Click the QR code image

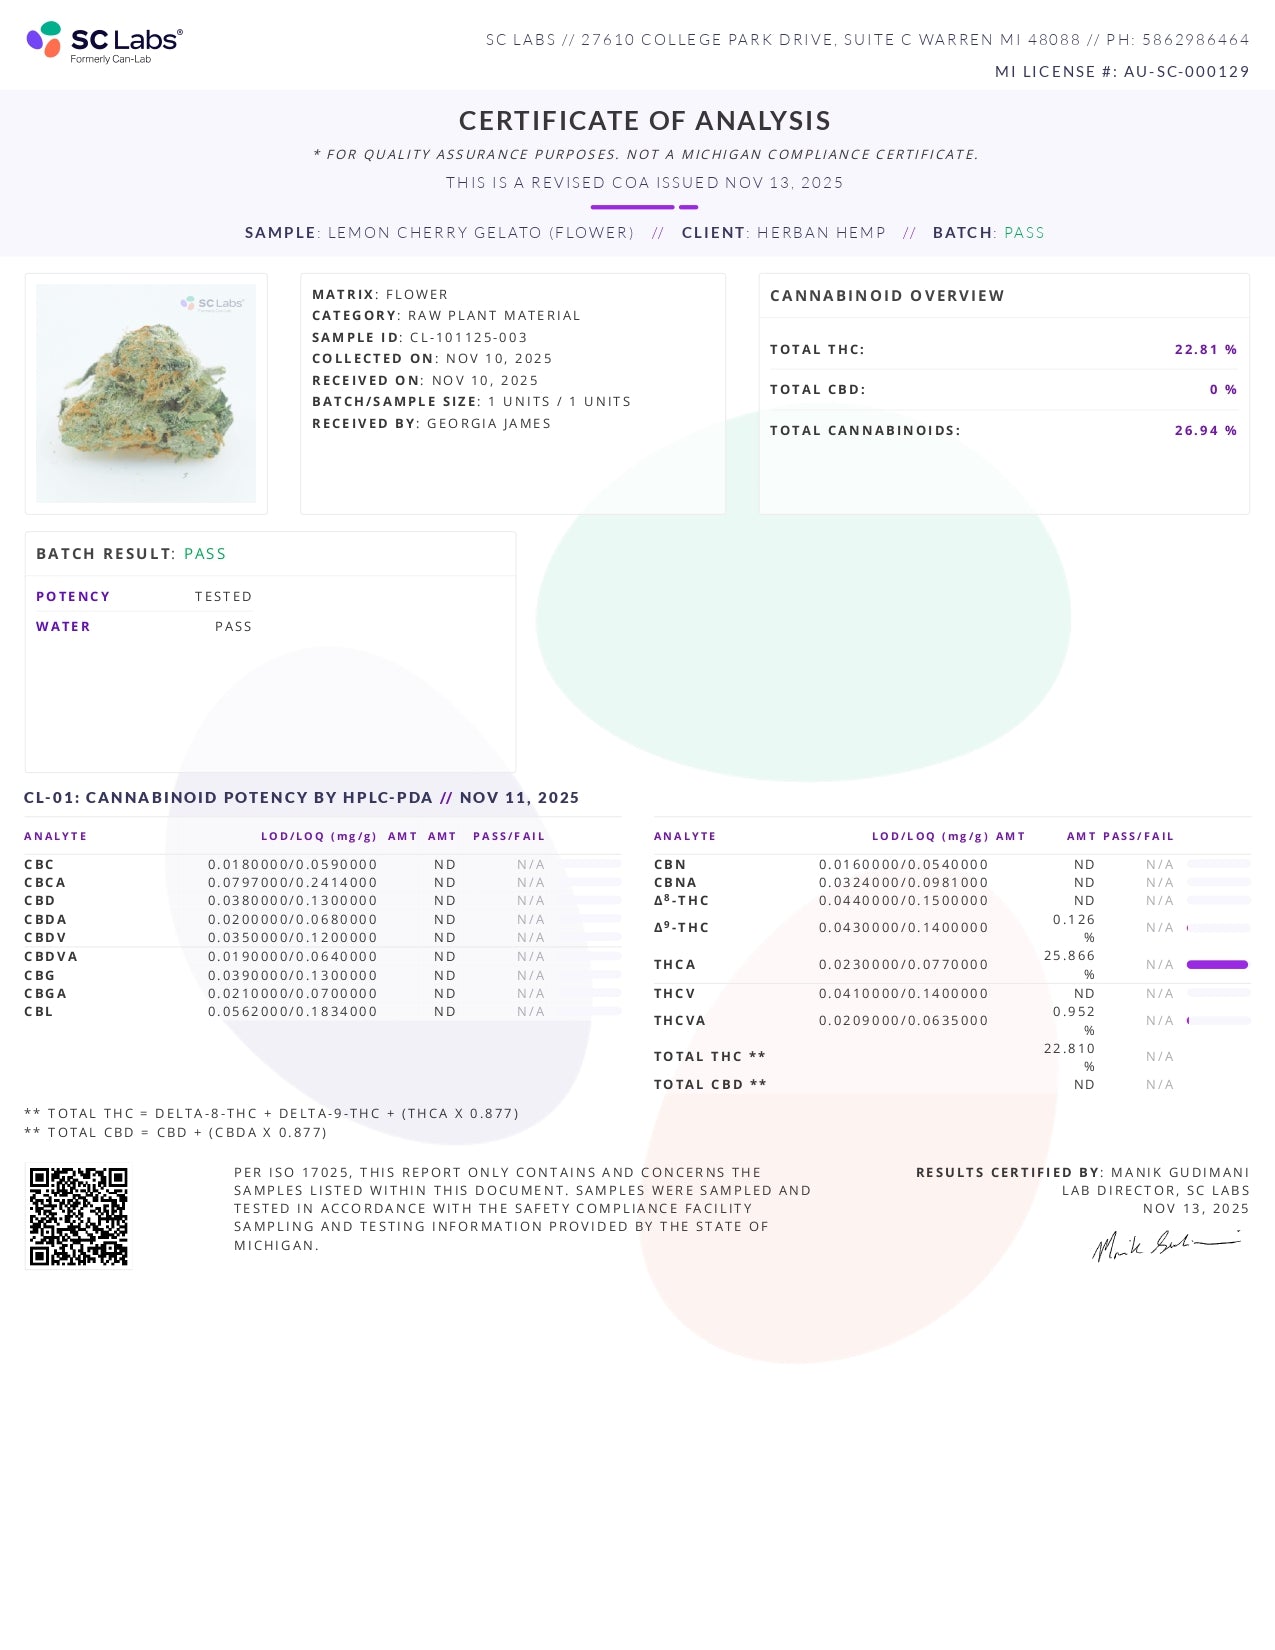[78, 1216]
